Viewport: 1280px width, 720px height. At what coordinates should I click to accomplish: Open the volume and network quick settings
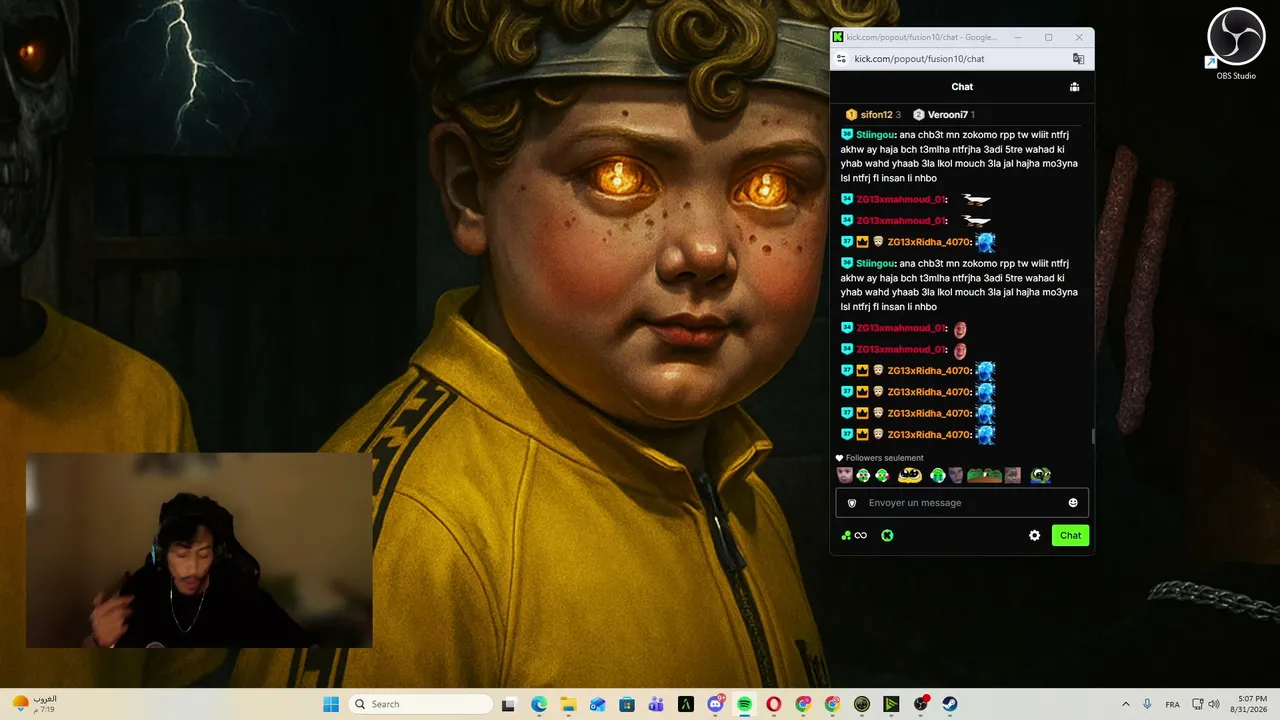1207,704
